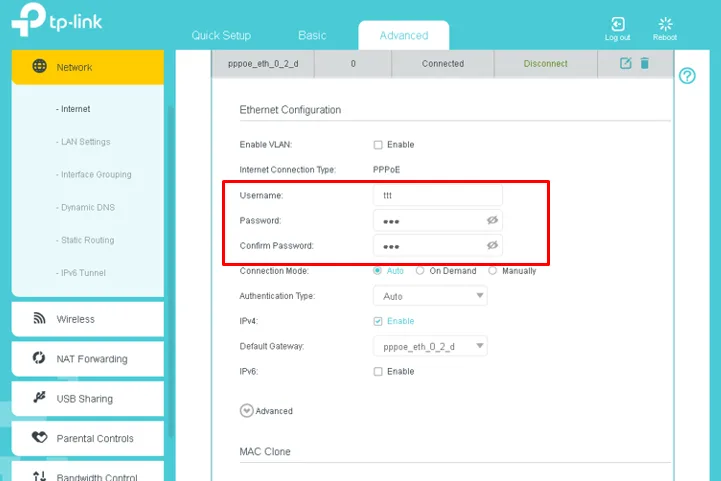Show the Password field characters
The width and height of the screenshot is (721, 481).
492,220
